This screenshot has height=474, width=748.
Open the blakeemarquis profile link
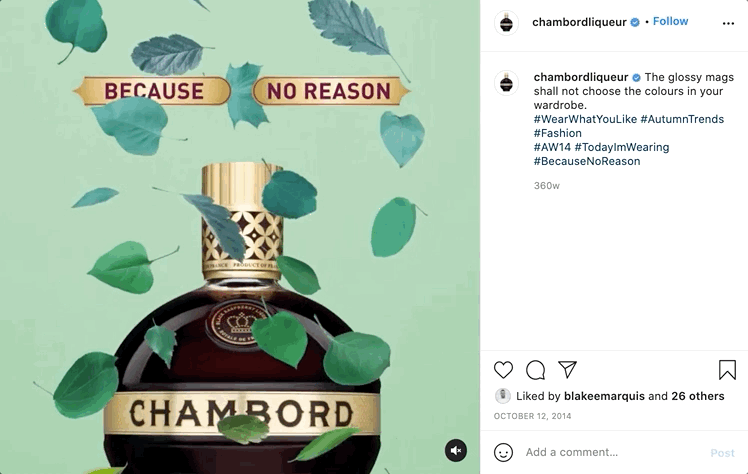click(x=604, y=396)
